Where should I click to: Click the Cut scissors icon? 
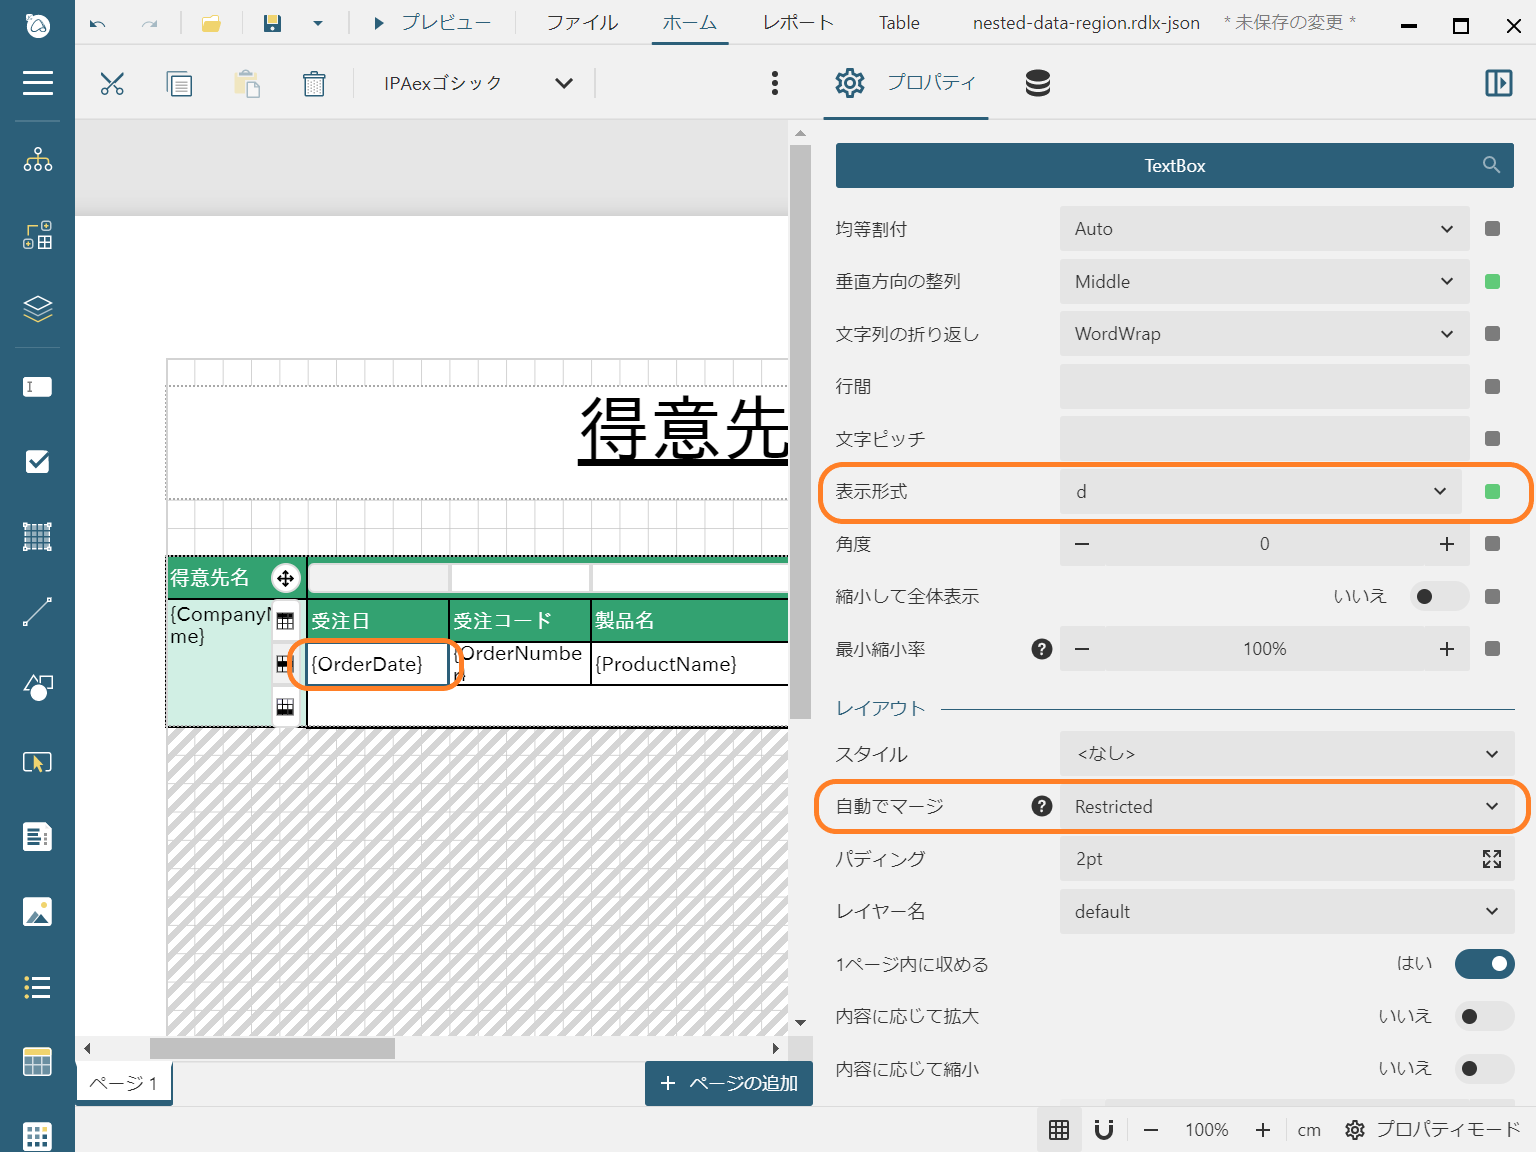tap(112, 83)
